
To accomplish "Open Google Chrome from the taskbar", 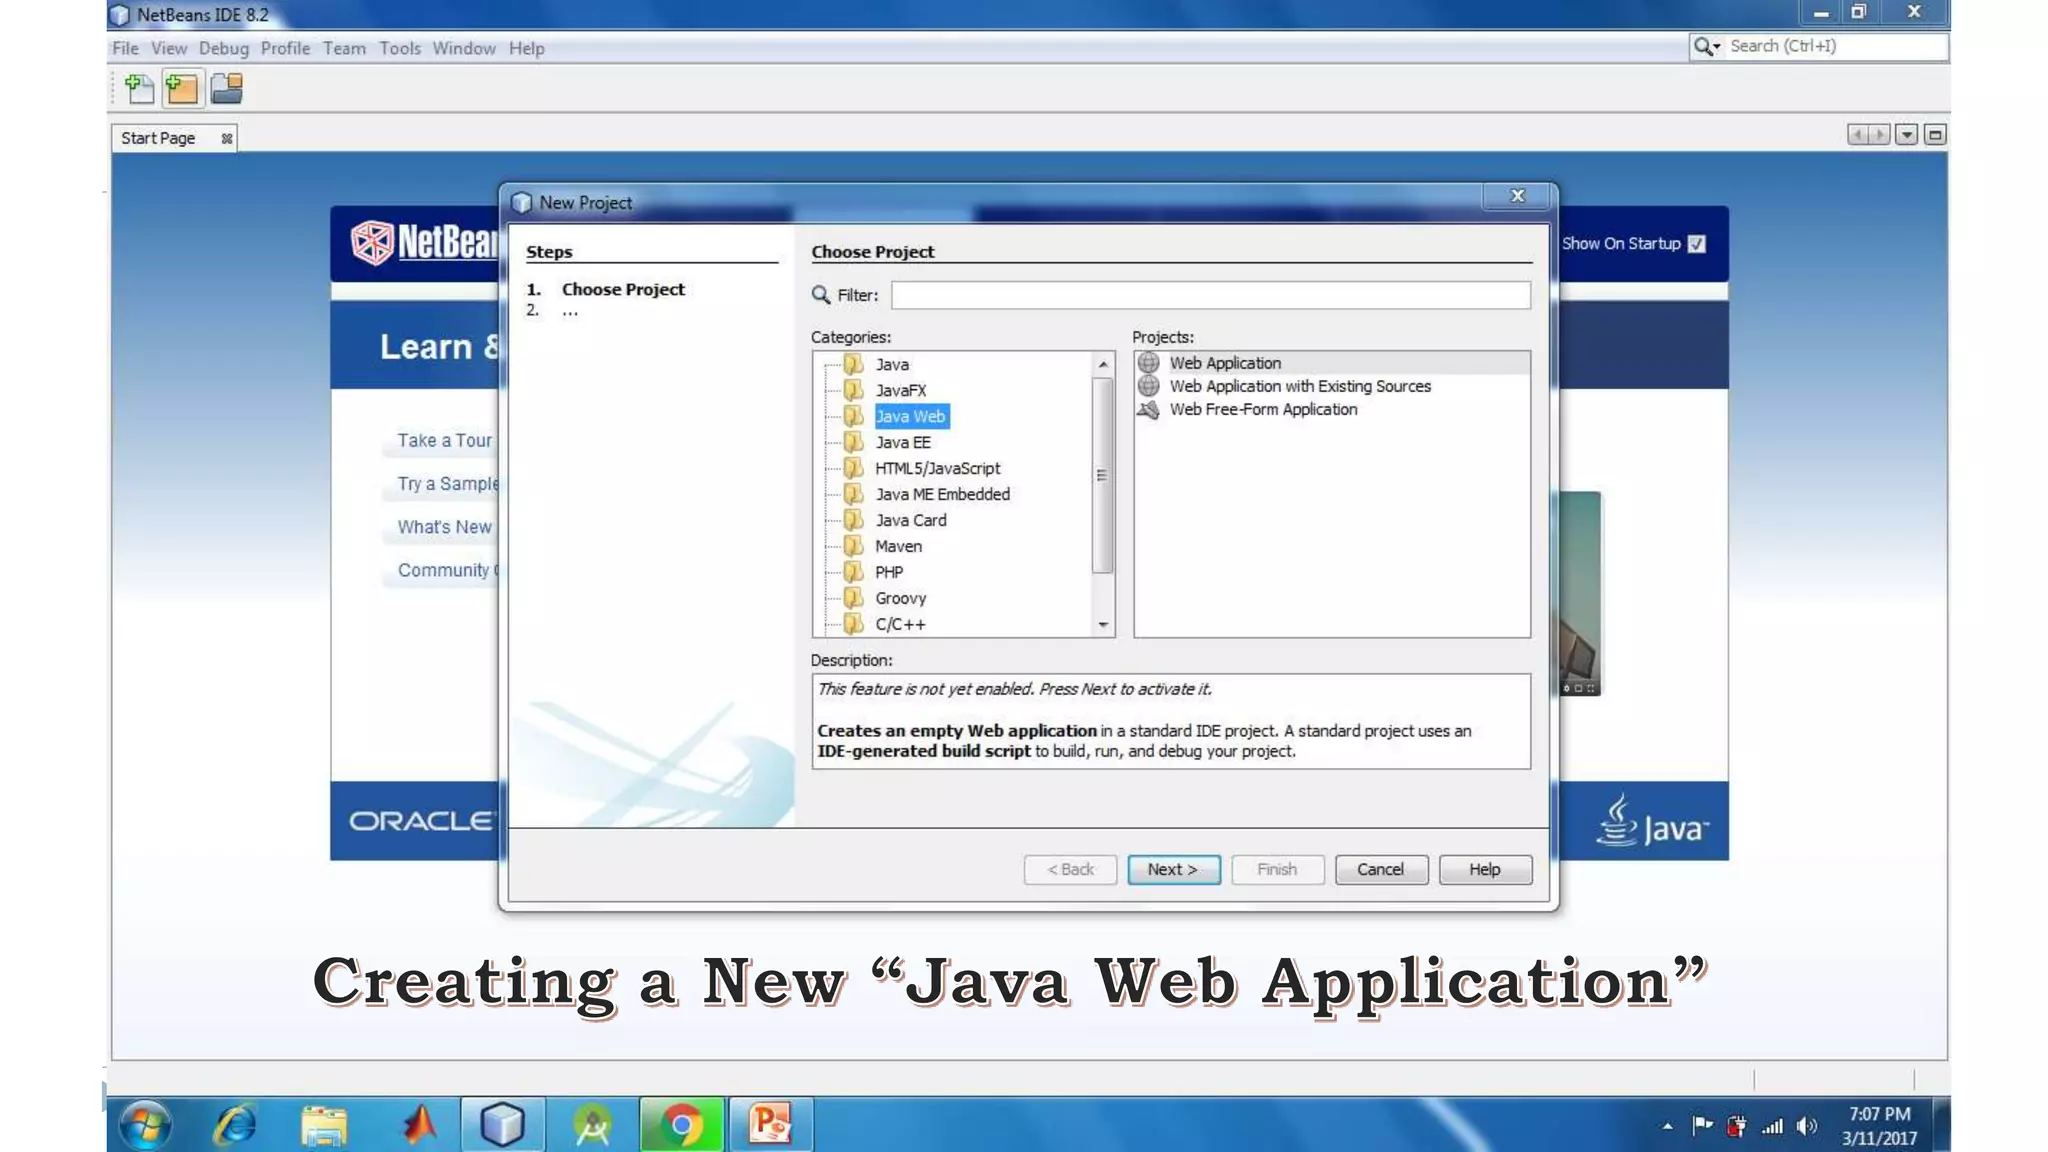I will (x=681, y=1125).
